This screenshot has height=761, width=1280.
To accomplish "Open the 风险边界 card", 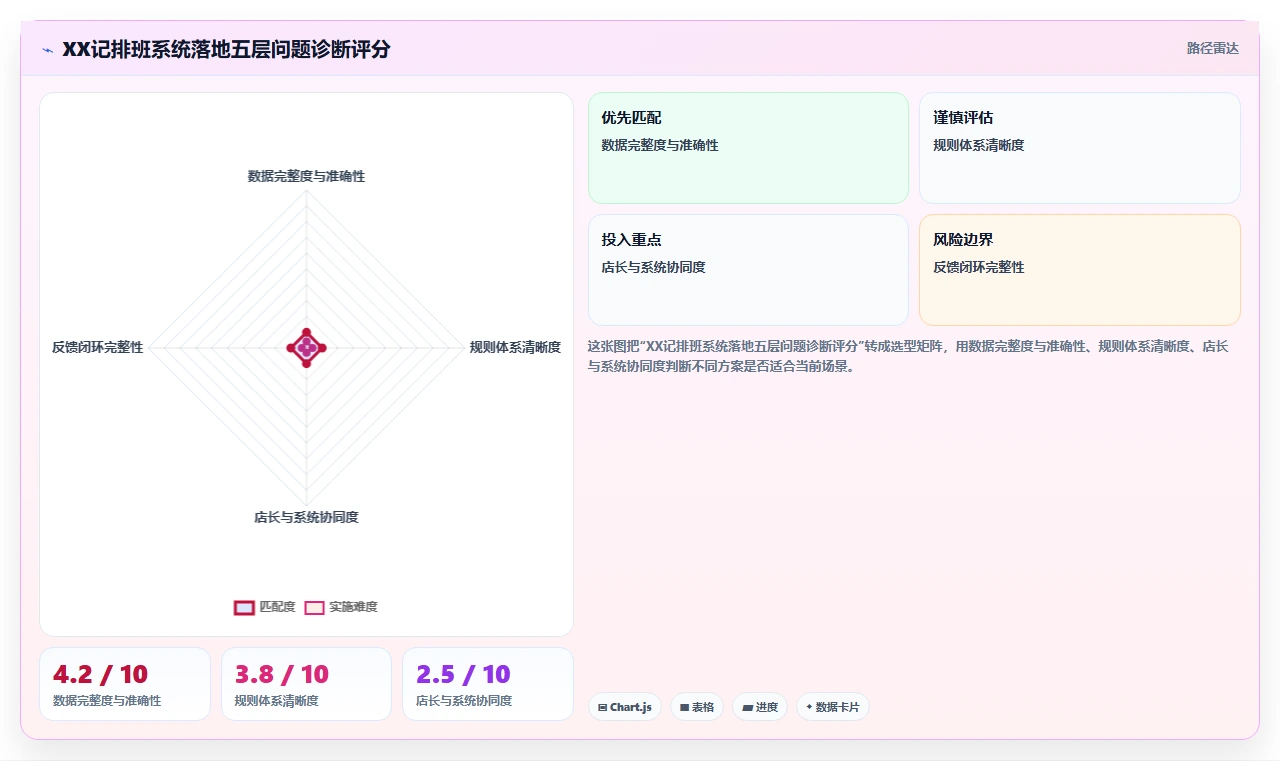I will coord(1080,270).
